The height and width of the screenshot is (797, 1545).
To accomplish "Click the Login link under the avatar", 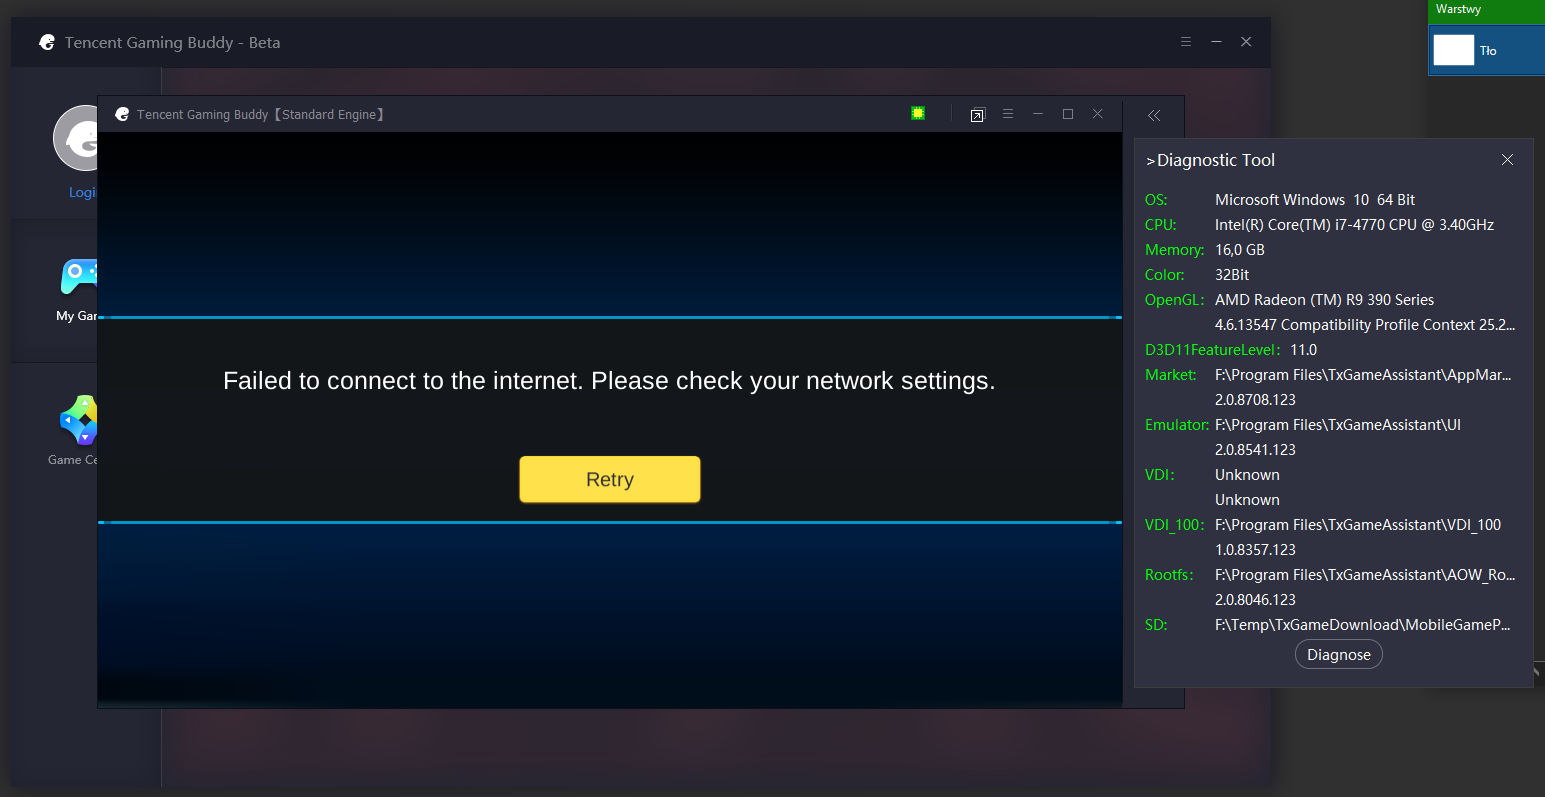I will click(x=82, y=192).
